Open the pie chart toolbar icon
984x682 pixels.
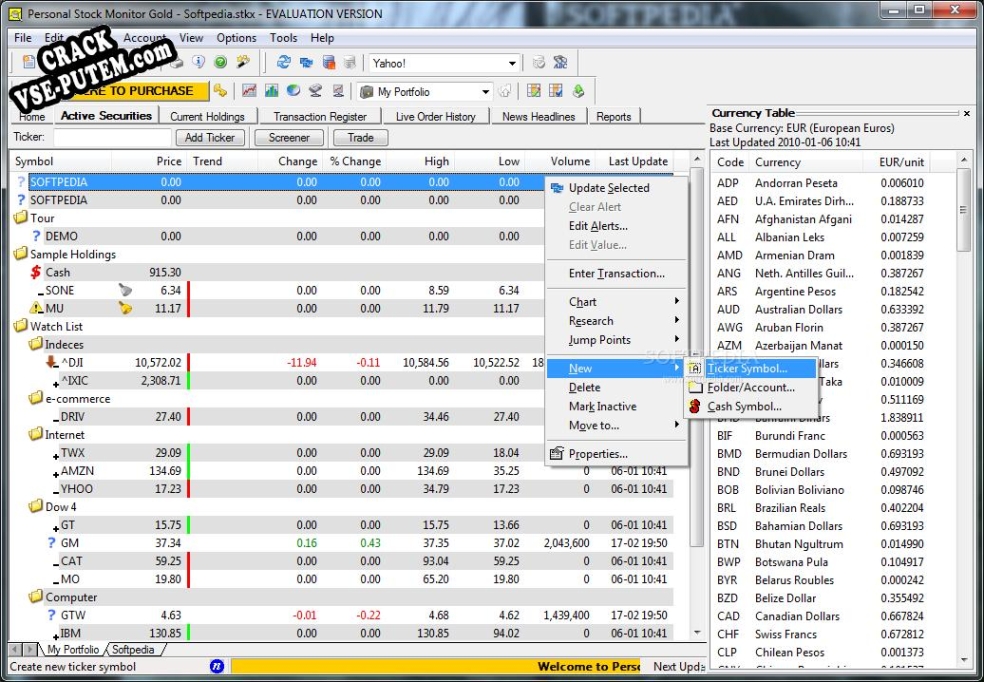pos(293,90)
